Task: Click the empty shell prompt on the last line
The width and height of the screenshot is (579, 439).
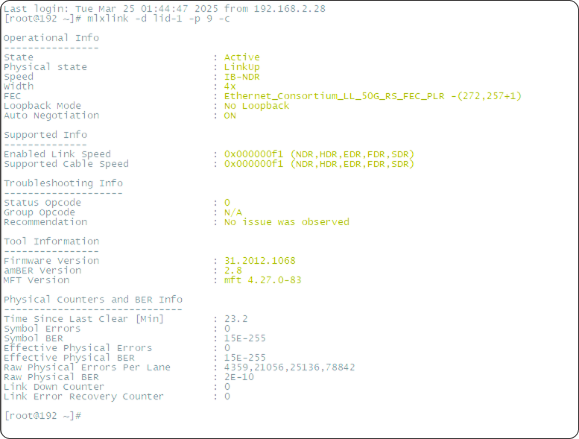Action: (43, 416)
